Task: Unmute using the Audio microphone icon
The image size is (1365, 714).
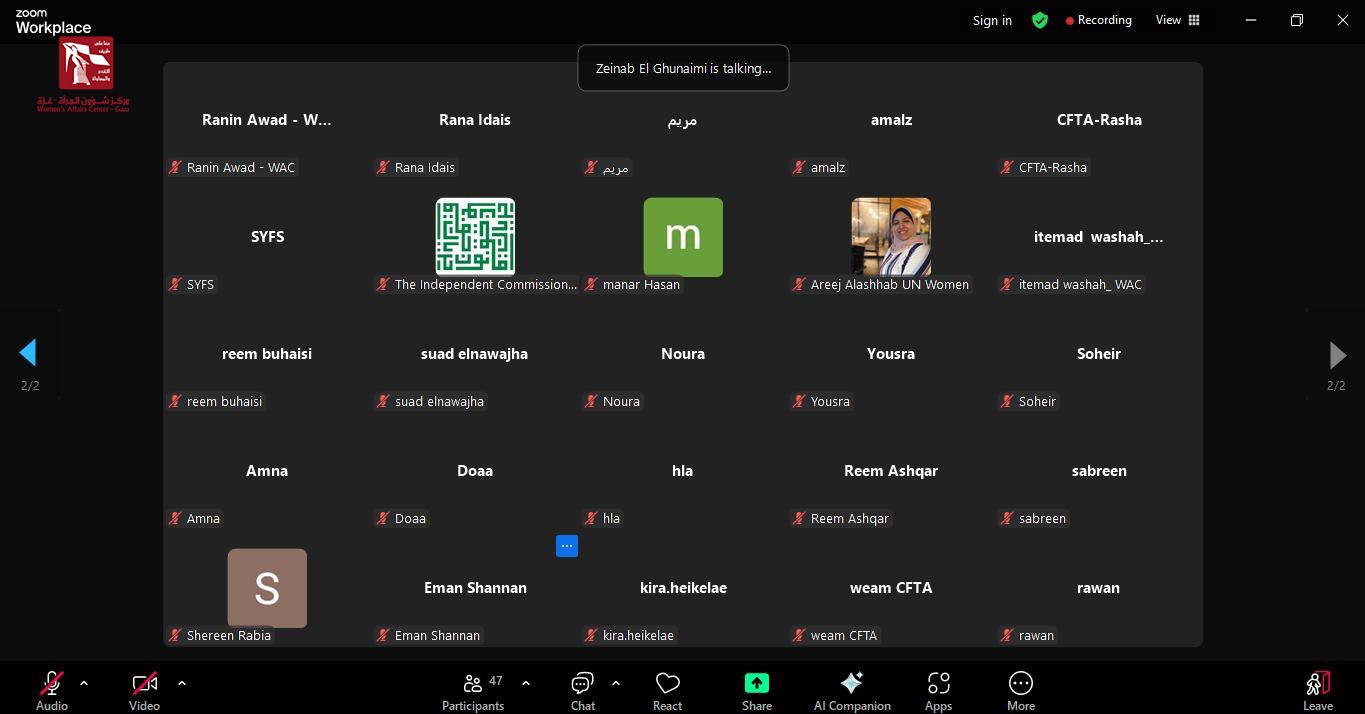Action: pos(51,684)
